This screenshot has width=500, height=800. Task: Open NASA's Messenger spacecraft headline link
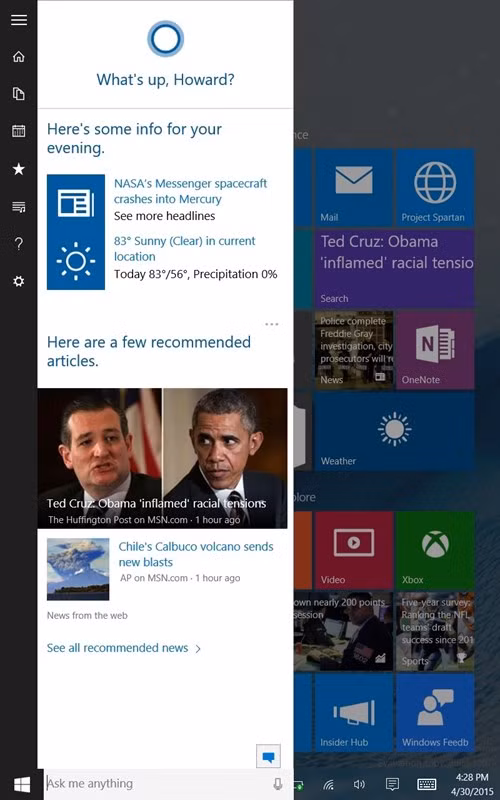190,191
